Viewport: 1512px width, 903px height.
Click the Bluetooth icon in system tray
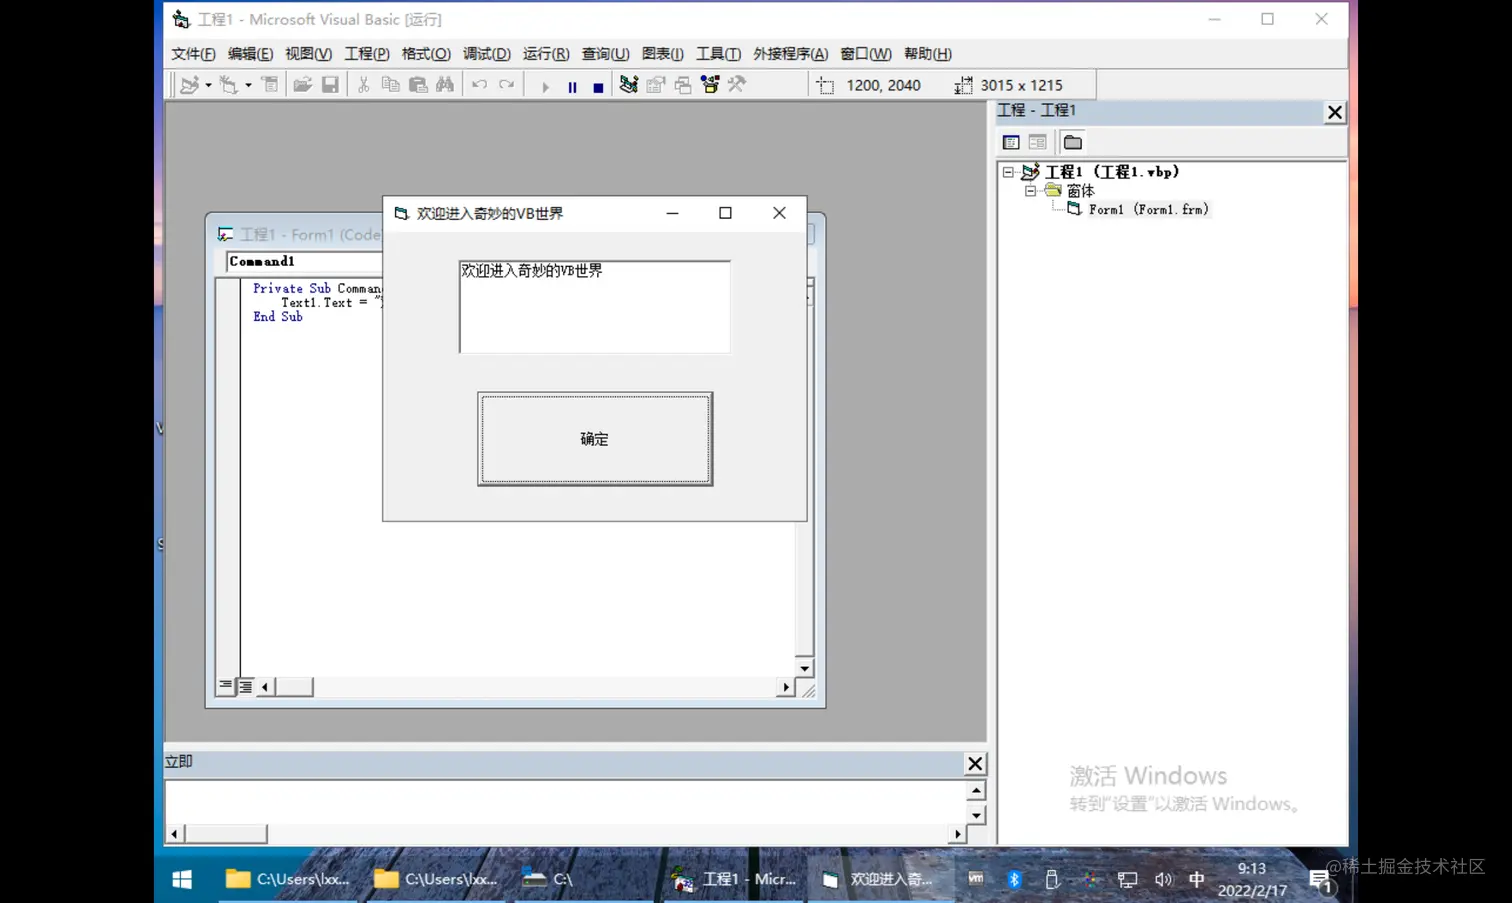[x=1014, y=879]
